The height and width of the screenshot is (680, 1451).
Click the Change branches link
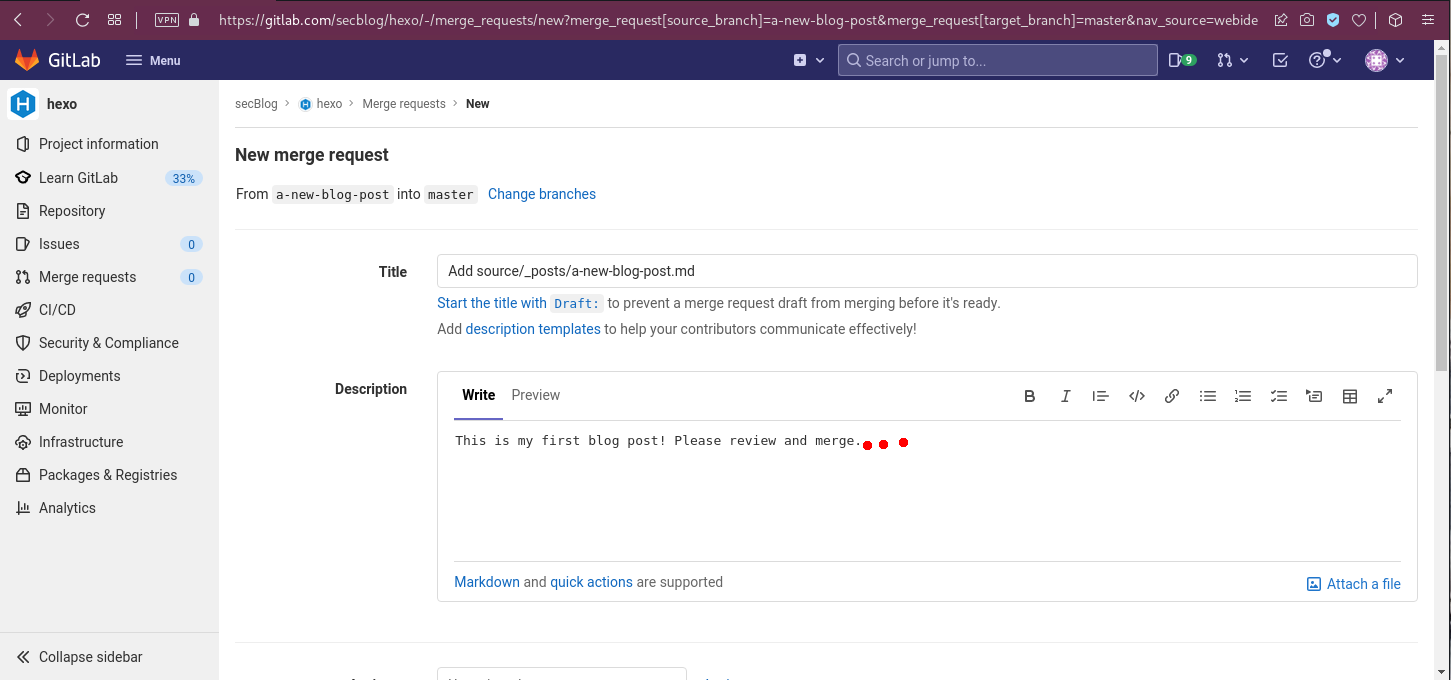pyautogui.click(x=541, y=194)
